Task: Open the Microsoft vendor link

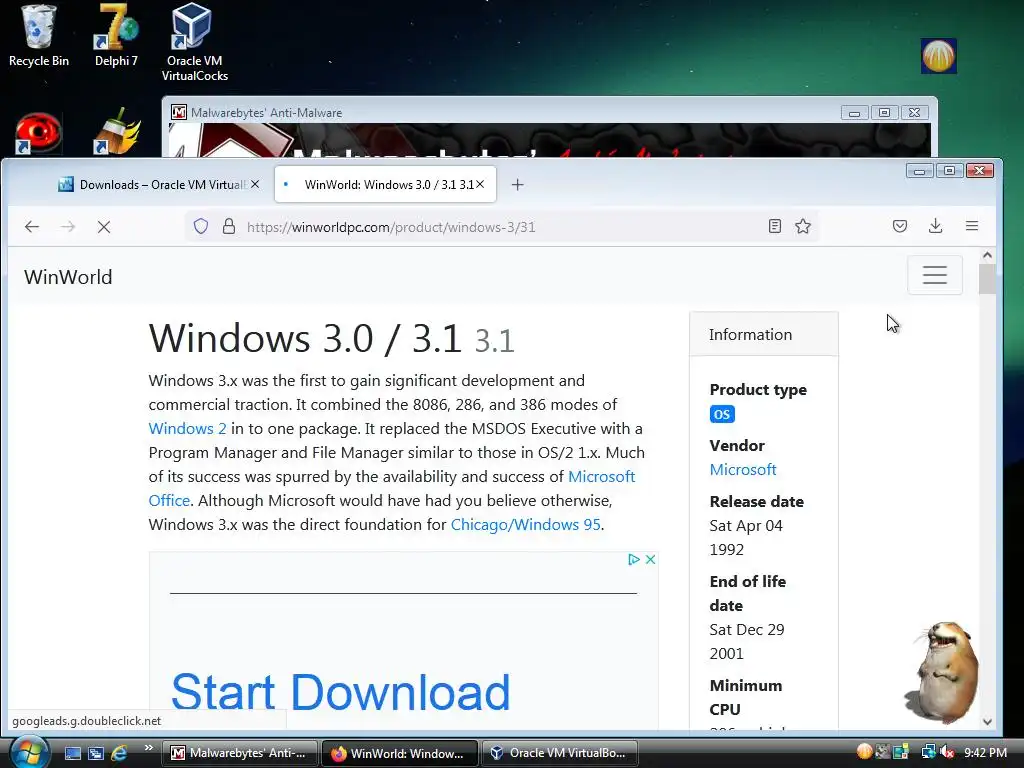Action: tap(743, 470)
